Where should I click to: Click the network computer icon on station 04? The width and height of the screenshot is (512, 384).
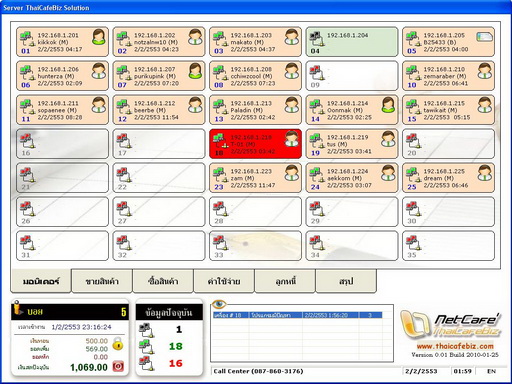click(x=316, y=39)
